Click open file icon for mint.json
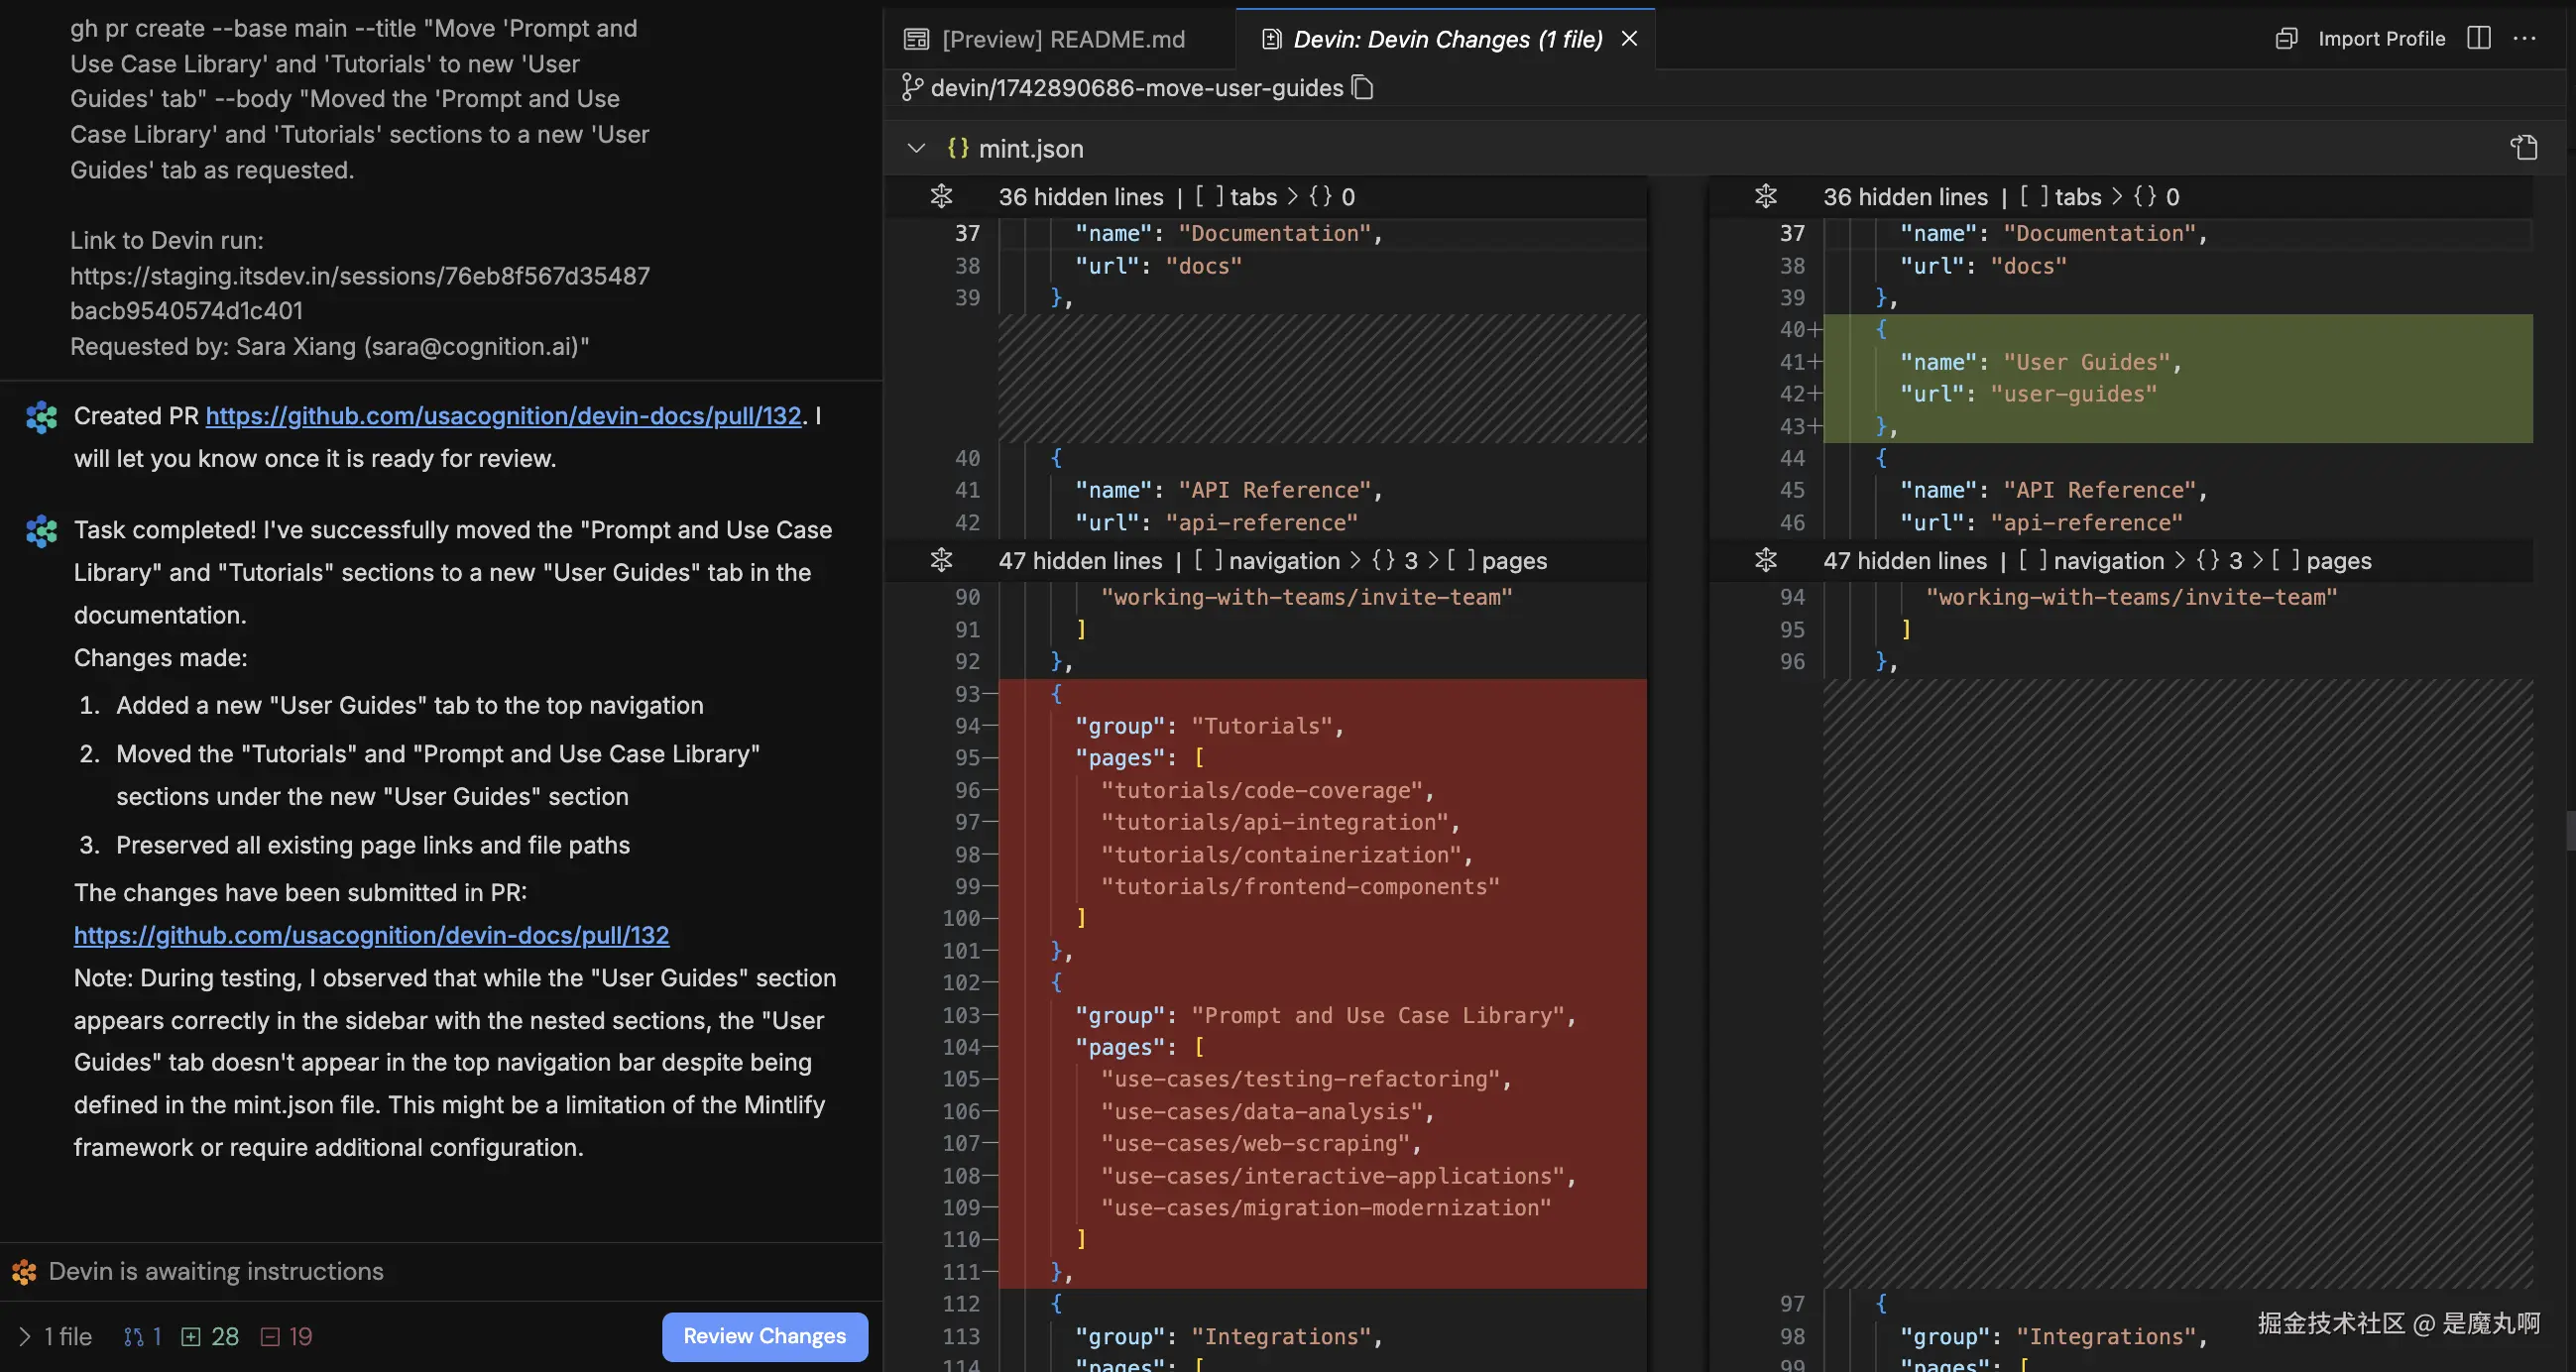The image size is (2576, 1372). 2523,148
